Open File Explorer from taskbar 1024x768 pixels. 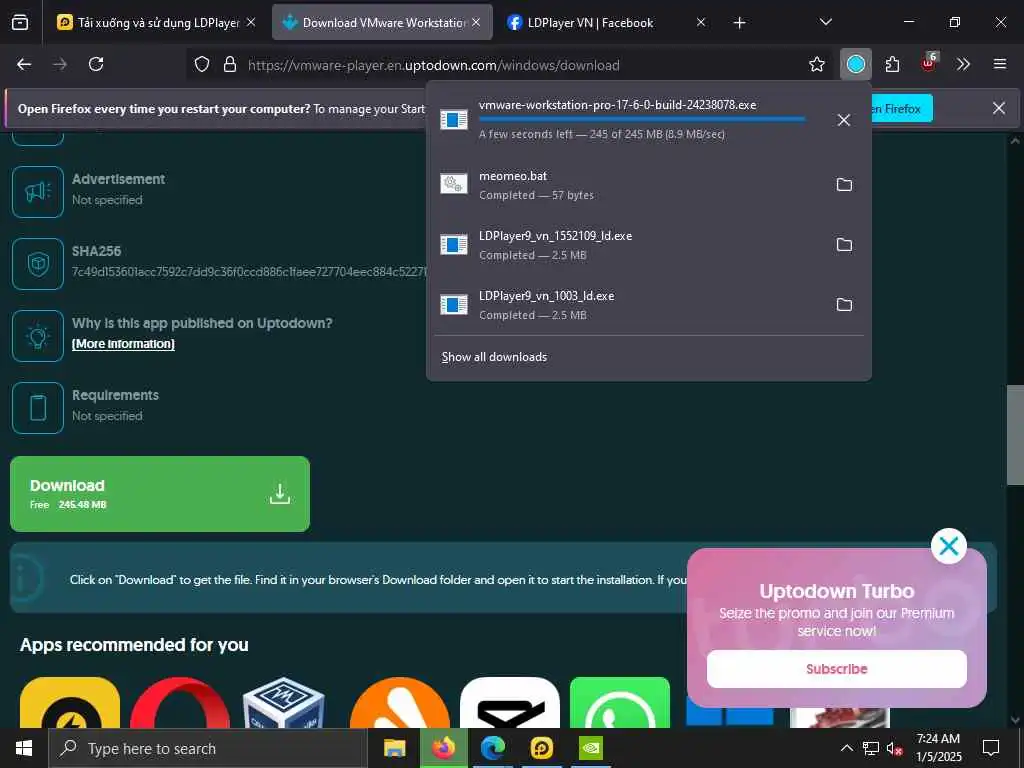click(394, 748)
